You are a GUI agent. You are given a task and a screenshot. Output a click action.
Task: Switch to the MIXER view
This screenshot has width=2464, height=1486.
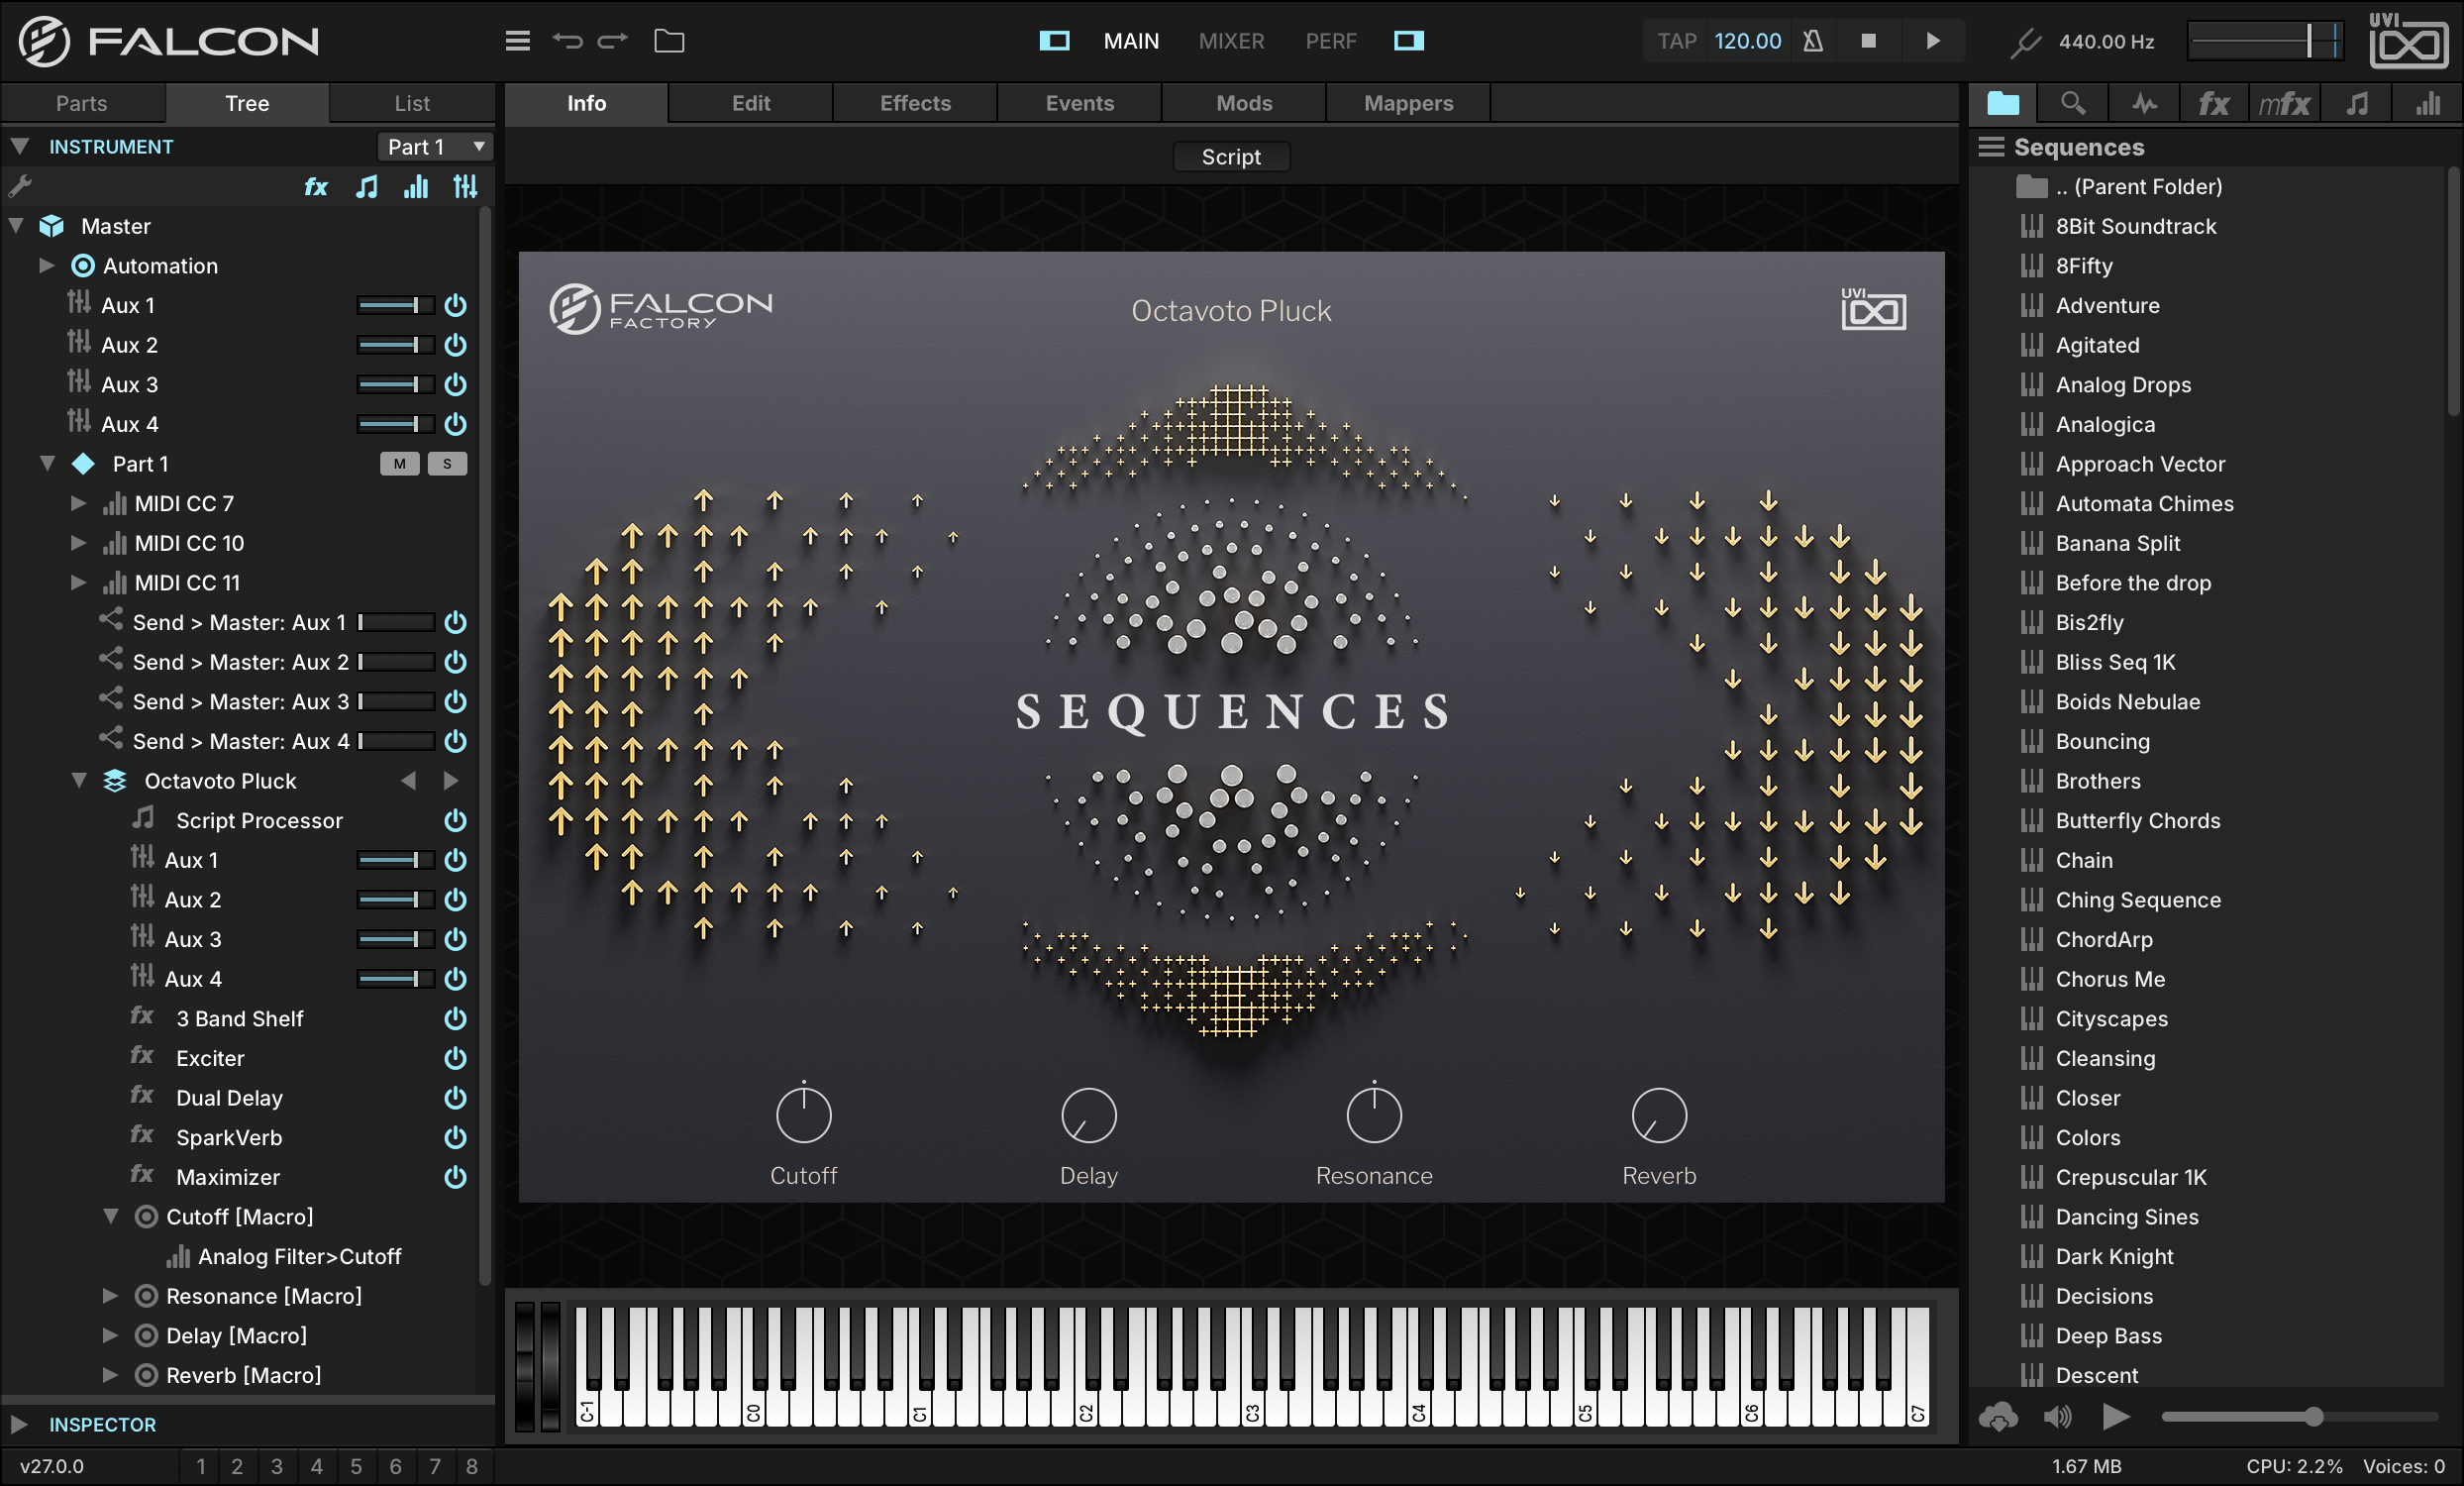point(1231,41)
